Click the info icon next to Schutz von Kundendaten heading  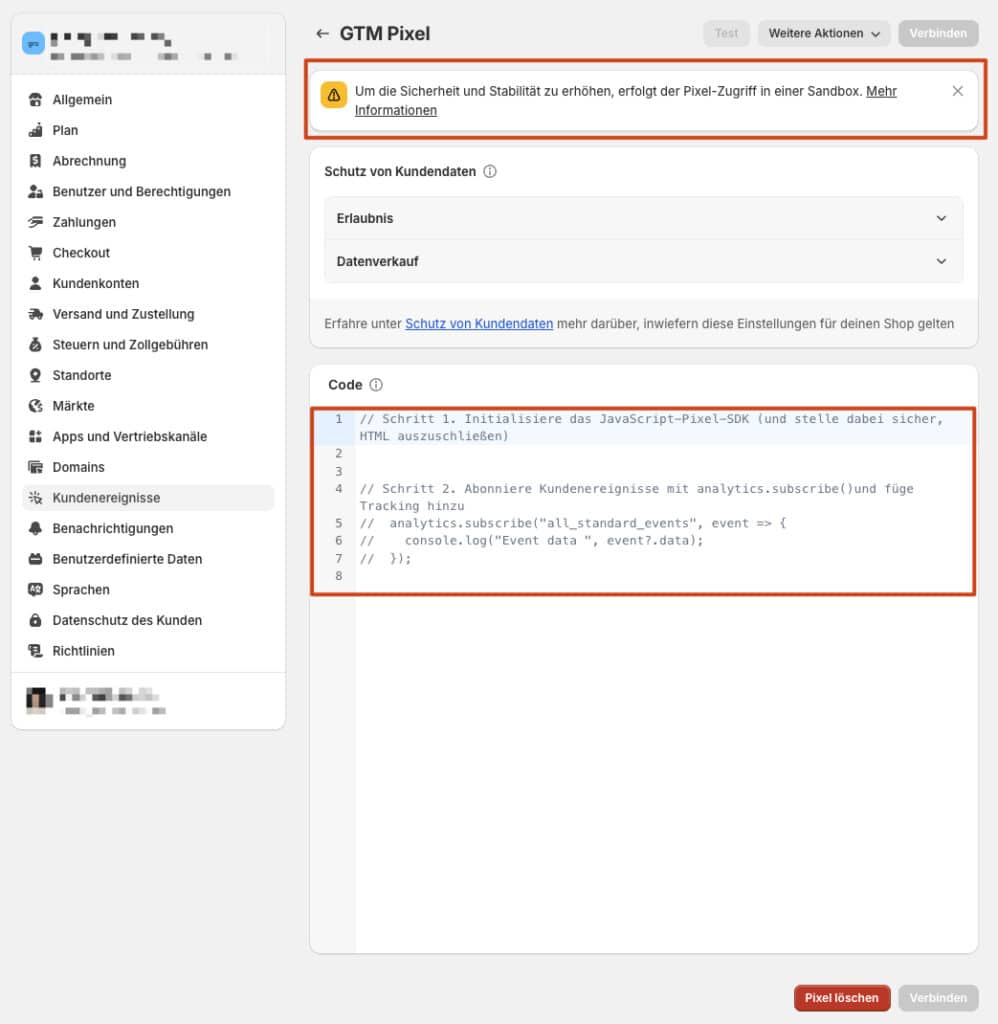click(490, 172)
